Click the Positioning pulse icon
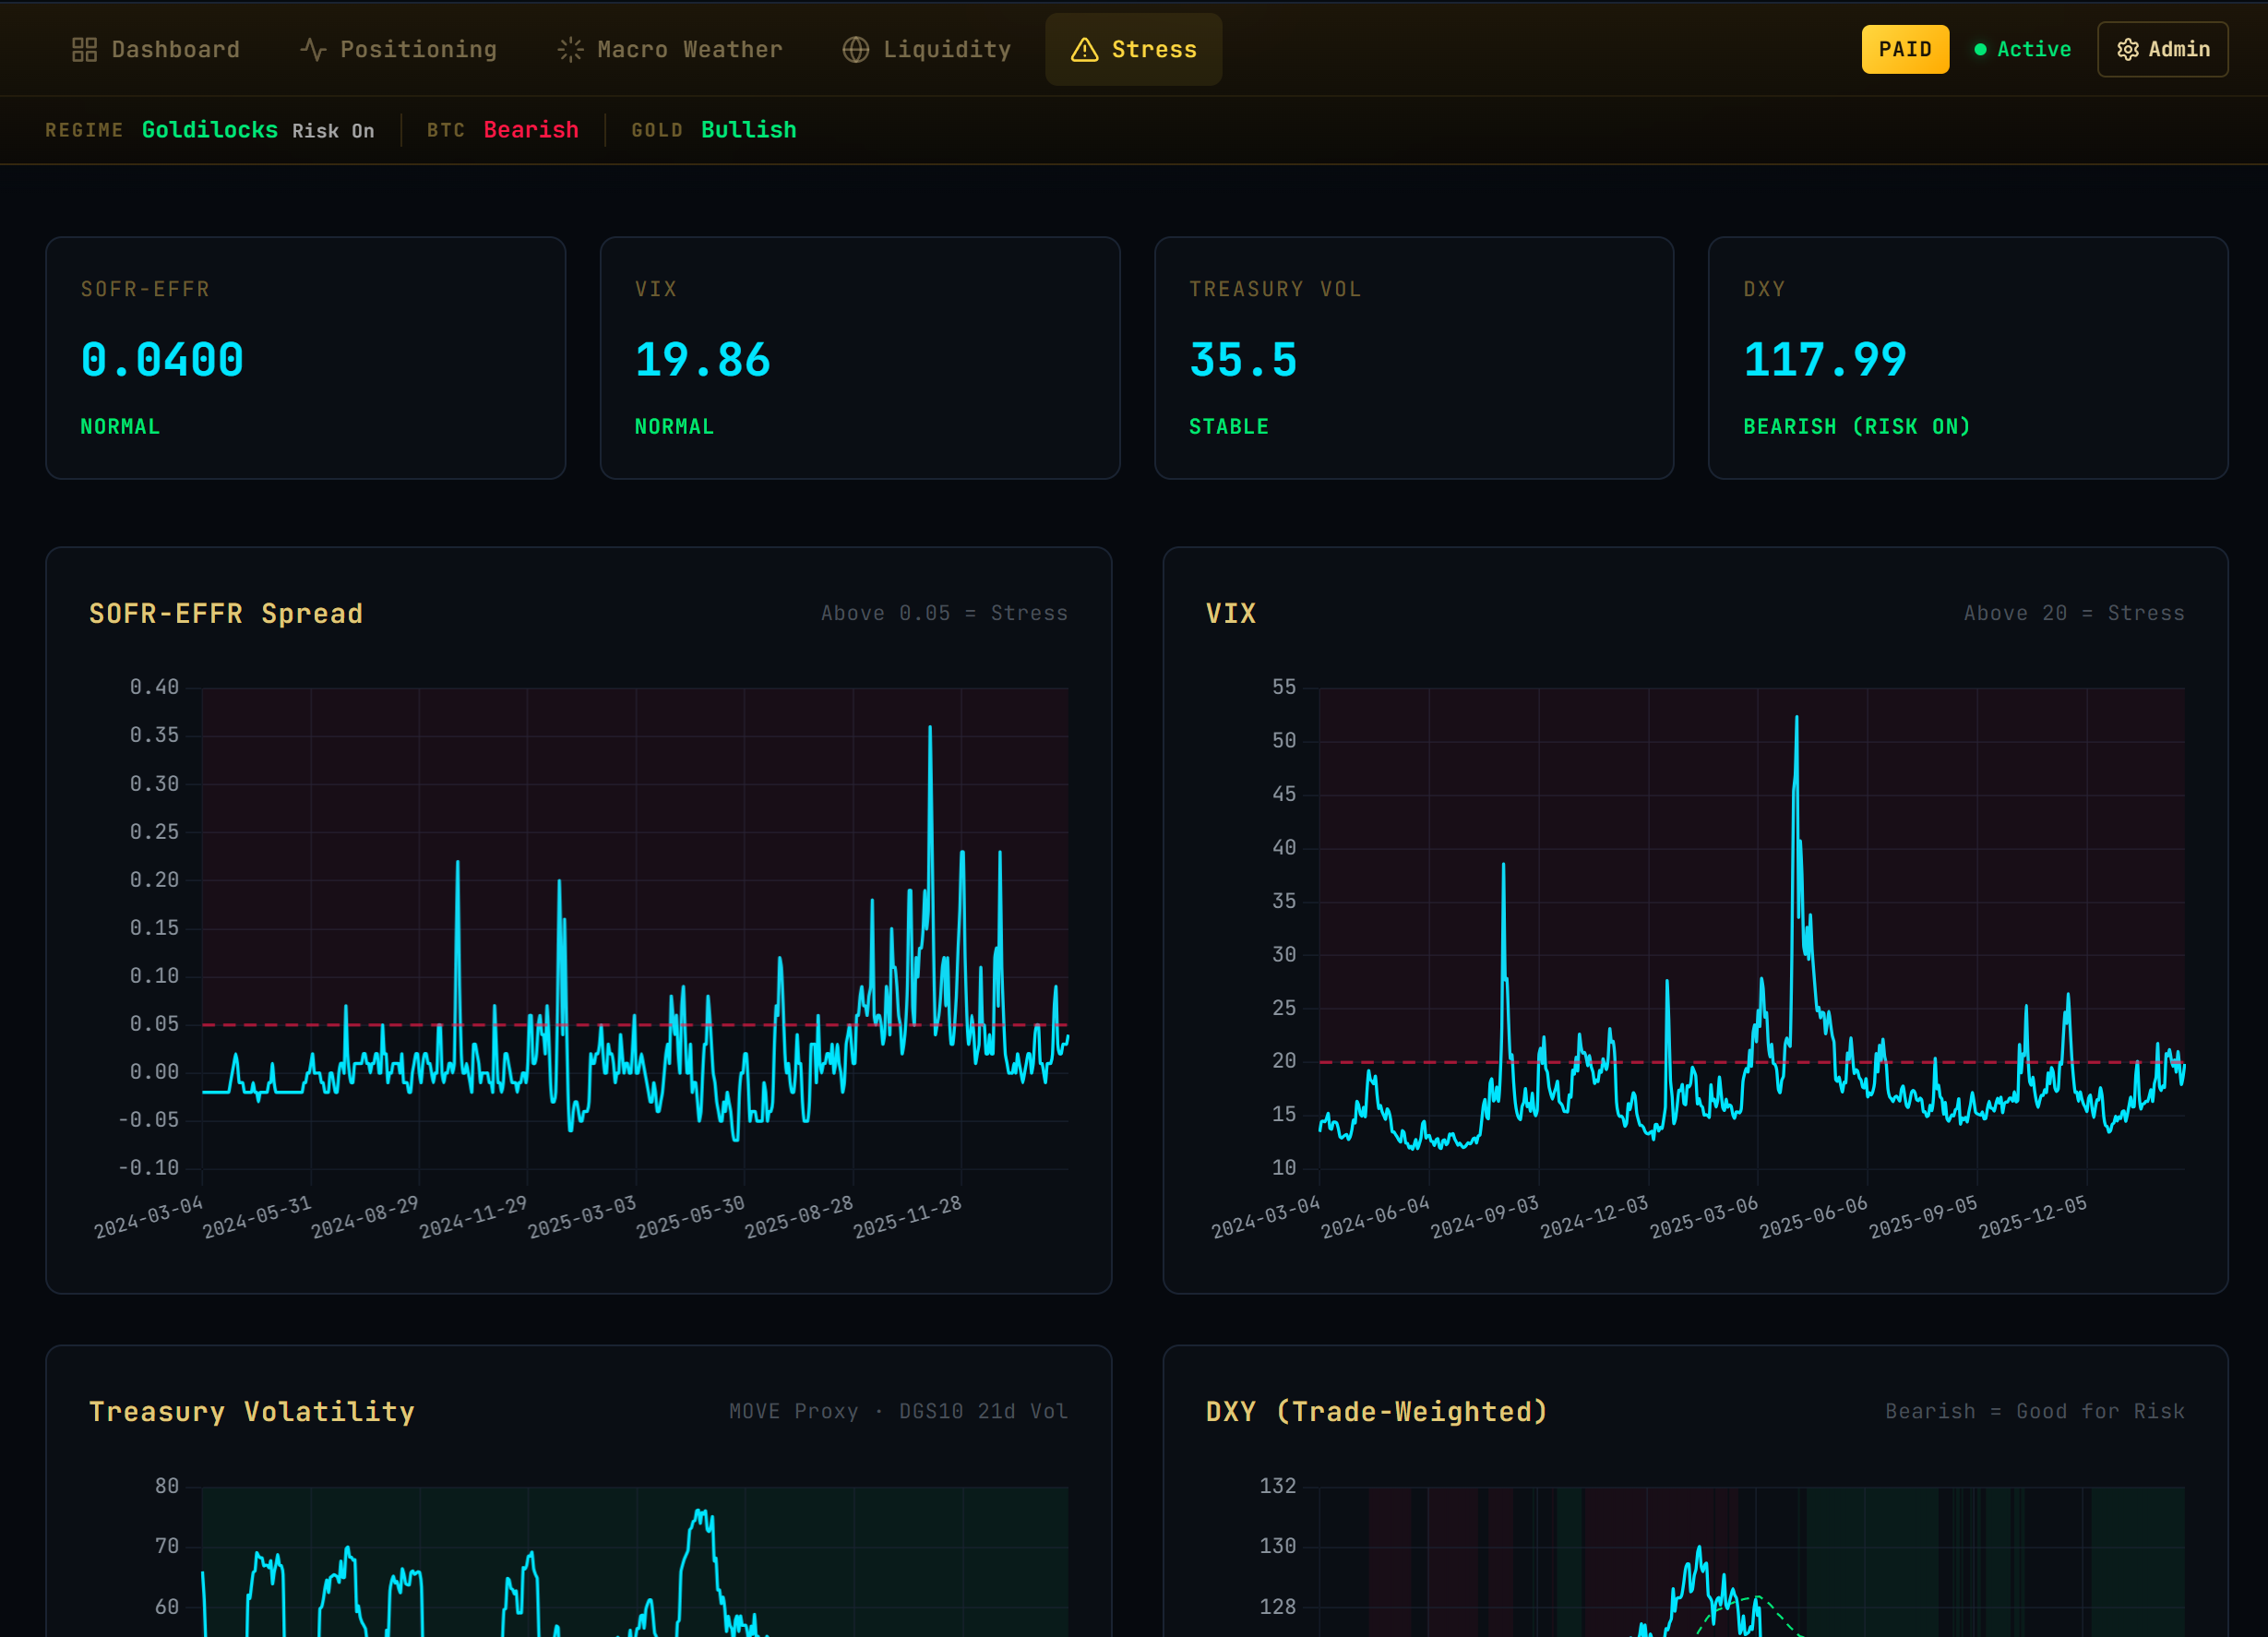The image size is (2268, 1637). click(313, 50)
